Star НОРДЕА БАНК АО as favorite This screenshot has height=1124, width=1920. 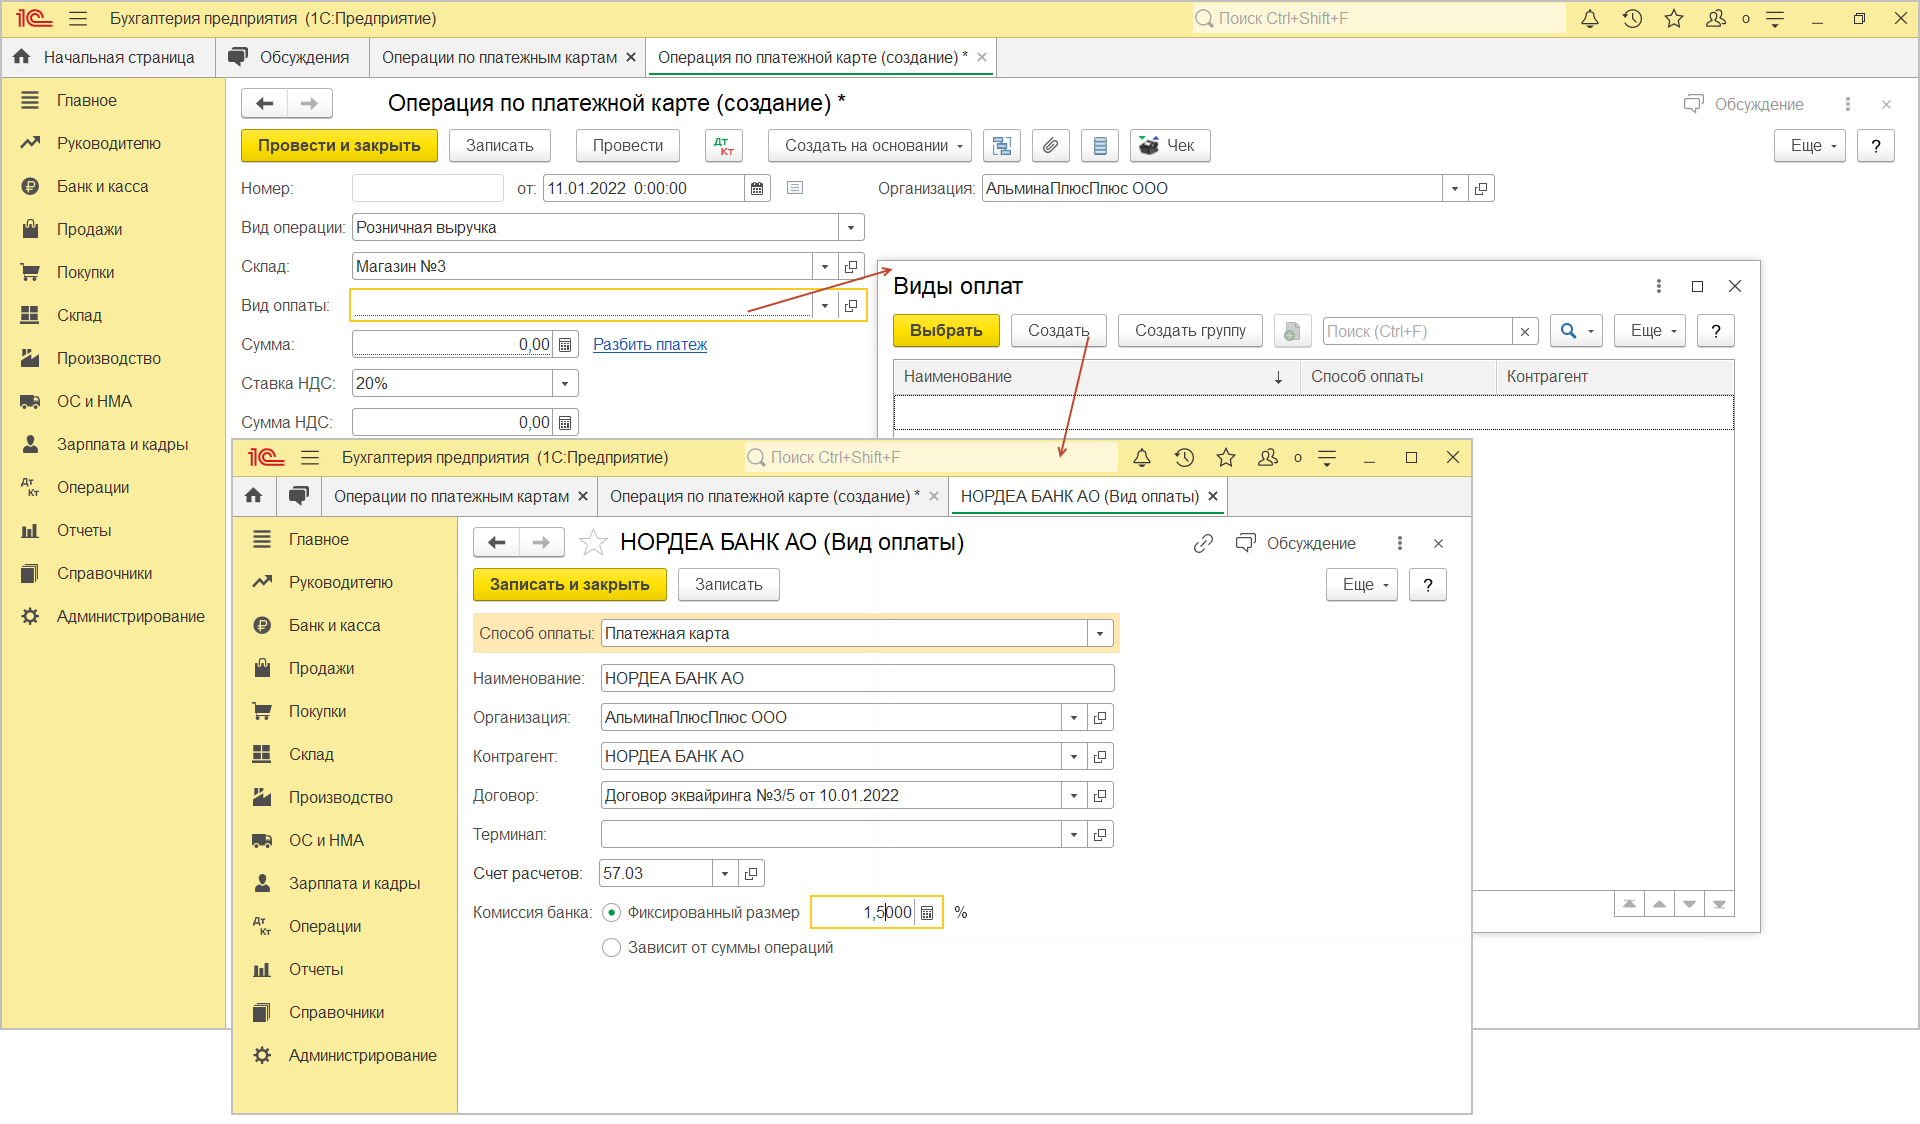[x=593, y=543]
